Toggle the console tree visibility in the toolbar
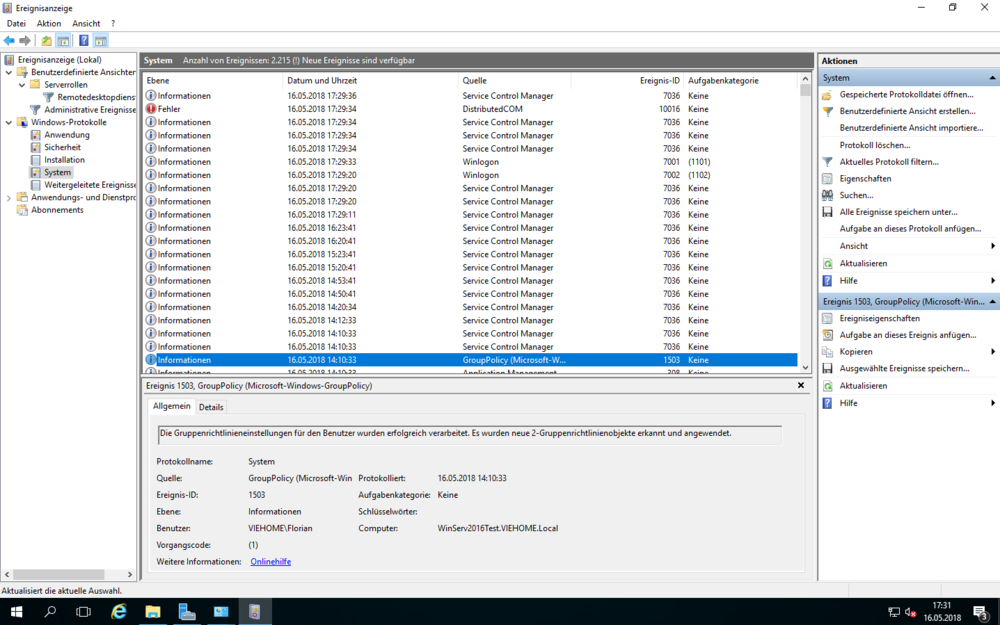The height and width of the screenshot is (625, 1000). pyautogui.click(x=64, y=40)
